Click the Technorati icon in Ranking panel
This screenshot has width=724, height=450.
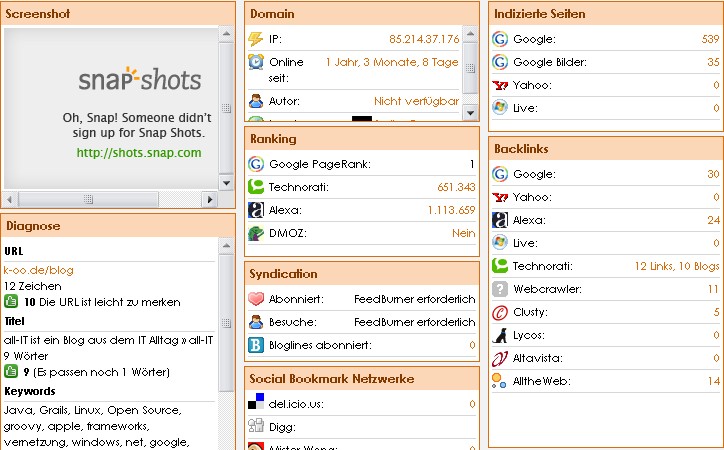[256, 187]
